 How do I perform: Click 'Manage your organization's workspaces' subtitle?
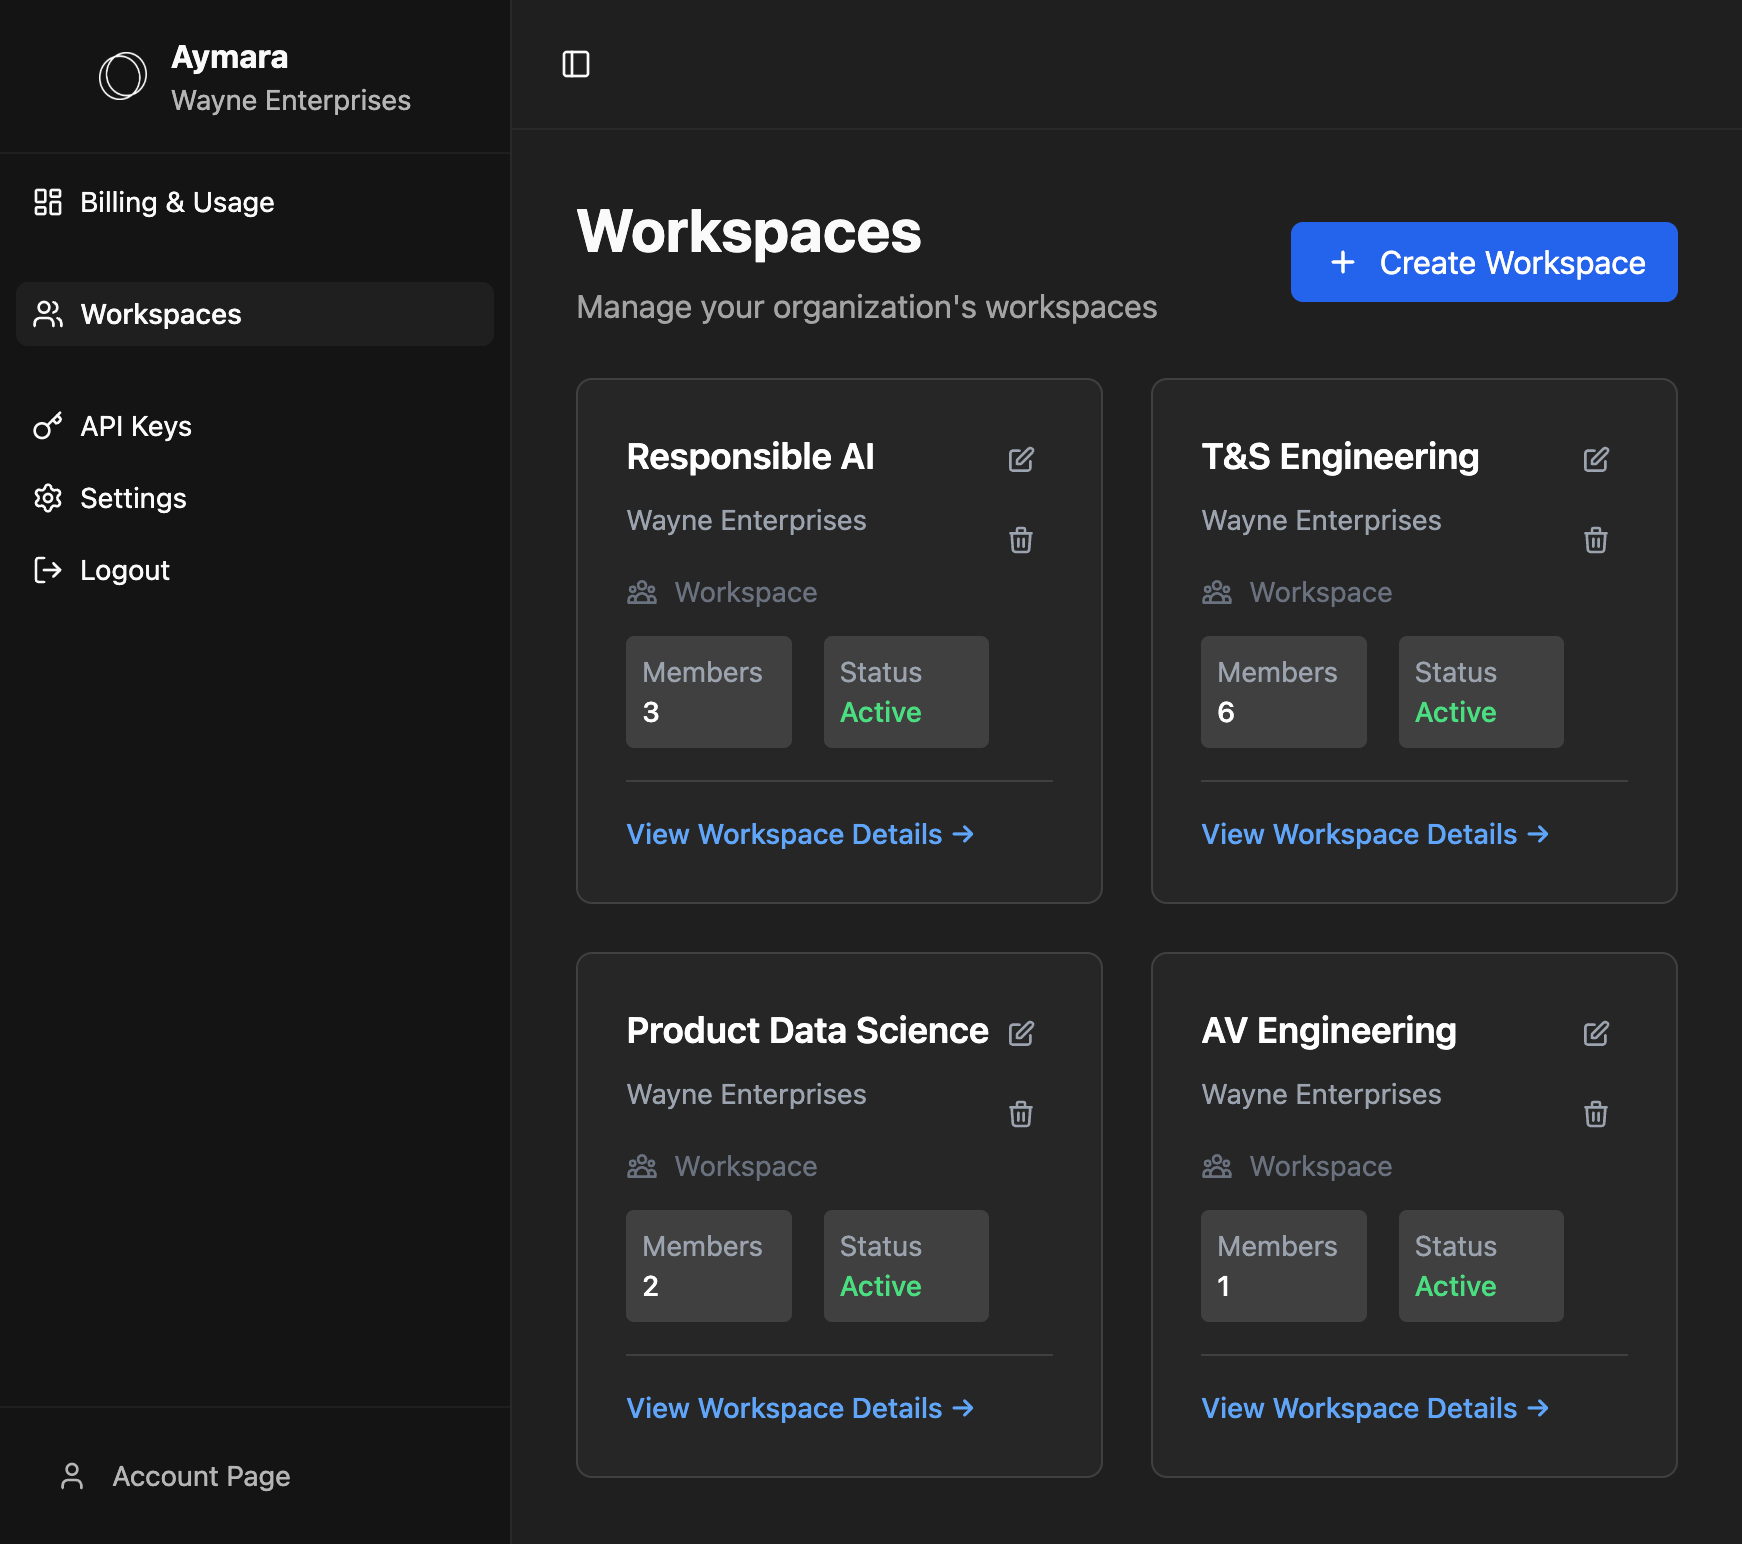(x=867, y=307)
